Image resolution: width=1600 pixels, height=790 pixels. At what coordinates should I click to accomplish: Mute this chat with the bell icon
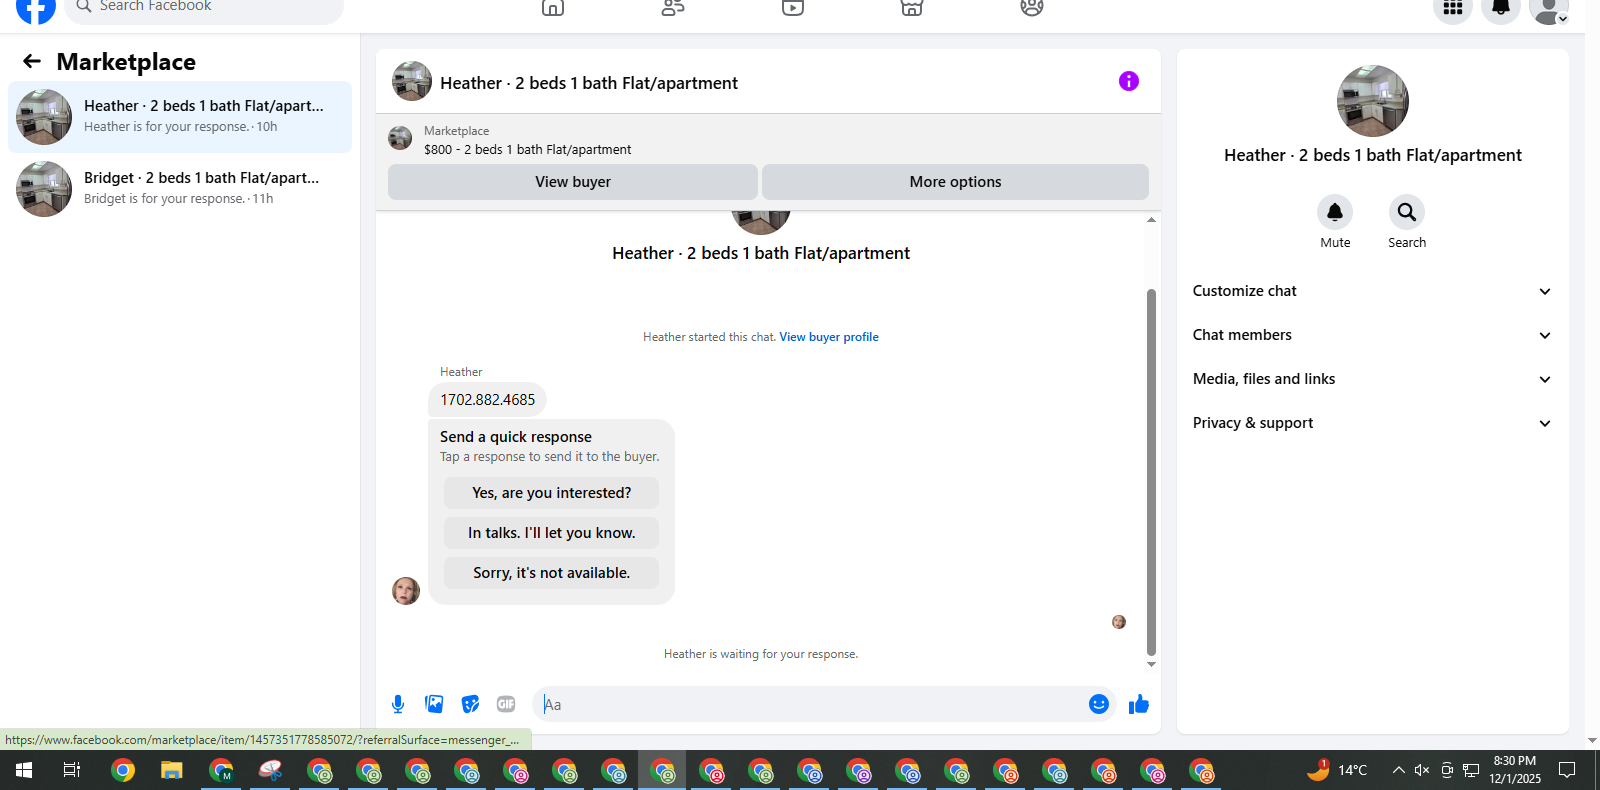point(1335,212)
